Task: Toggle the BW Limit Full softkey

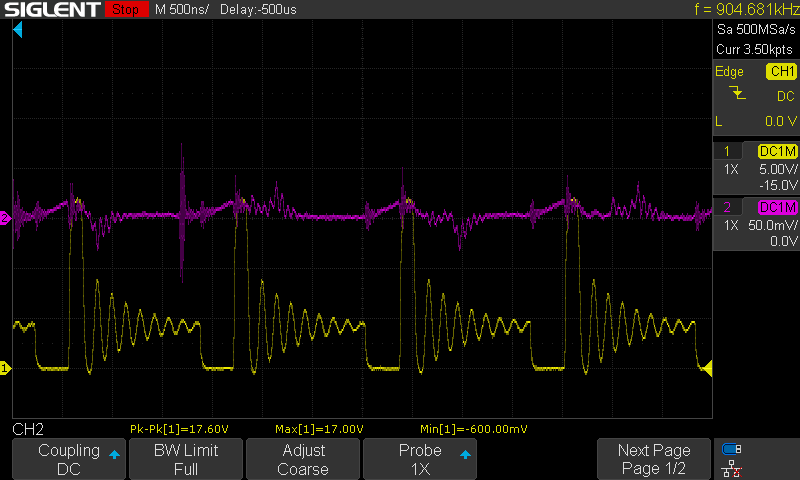Action: pyautogui.click(x=186, y=459)
